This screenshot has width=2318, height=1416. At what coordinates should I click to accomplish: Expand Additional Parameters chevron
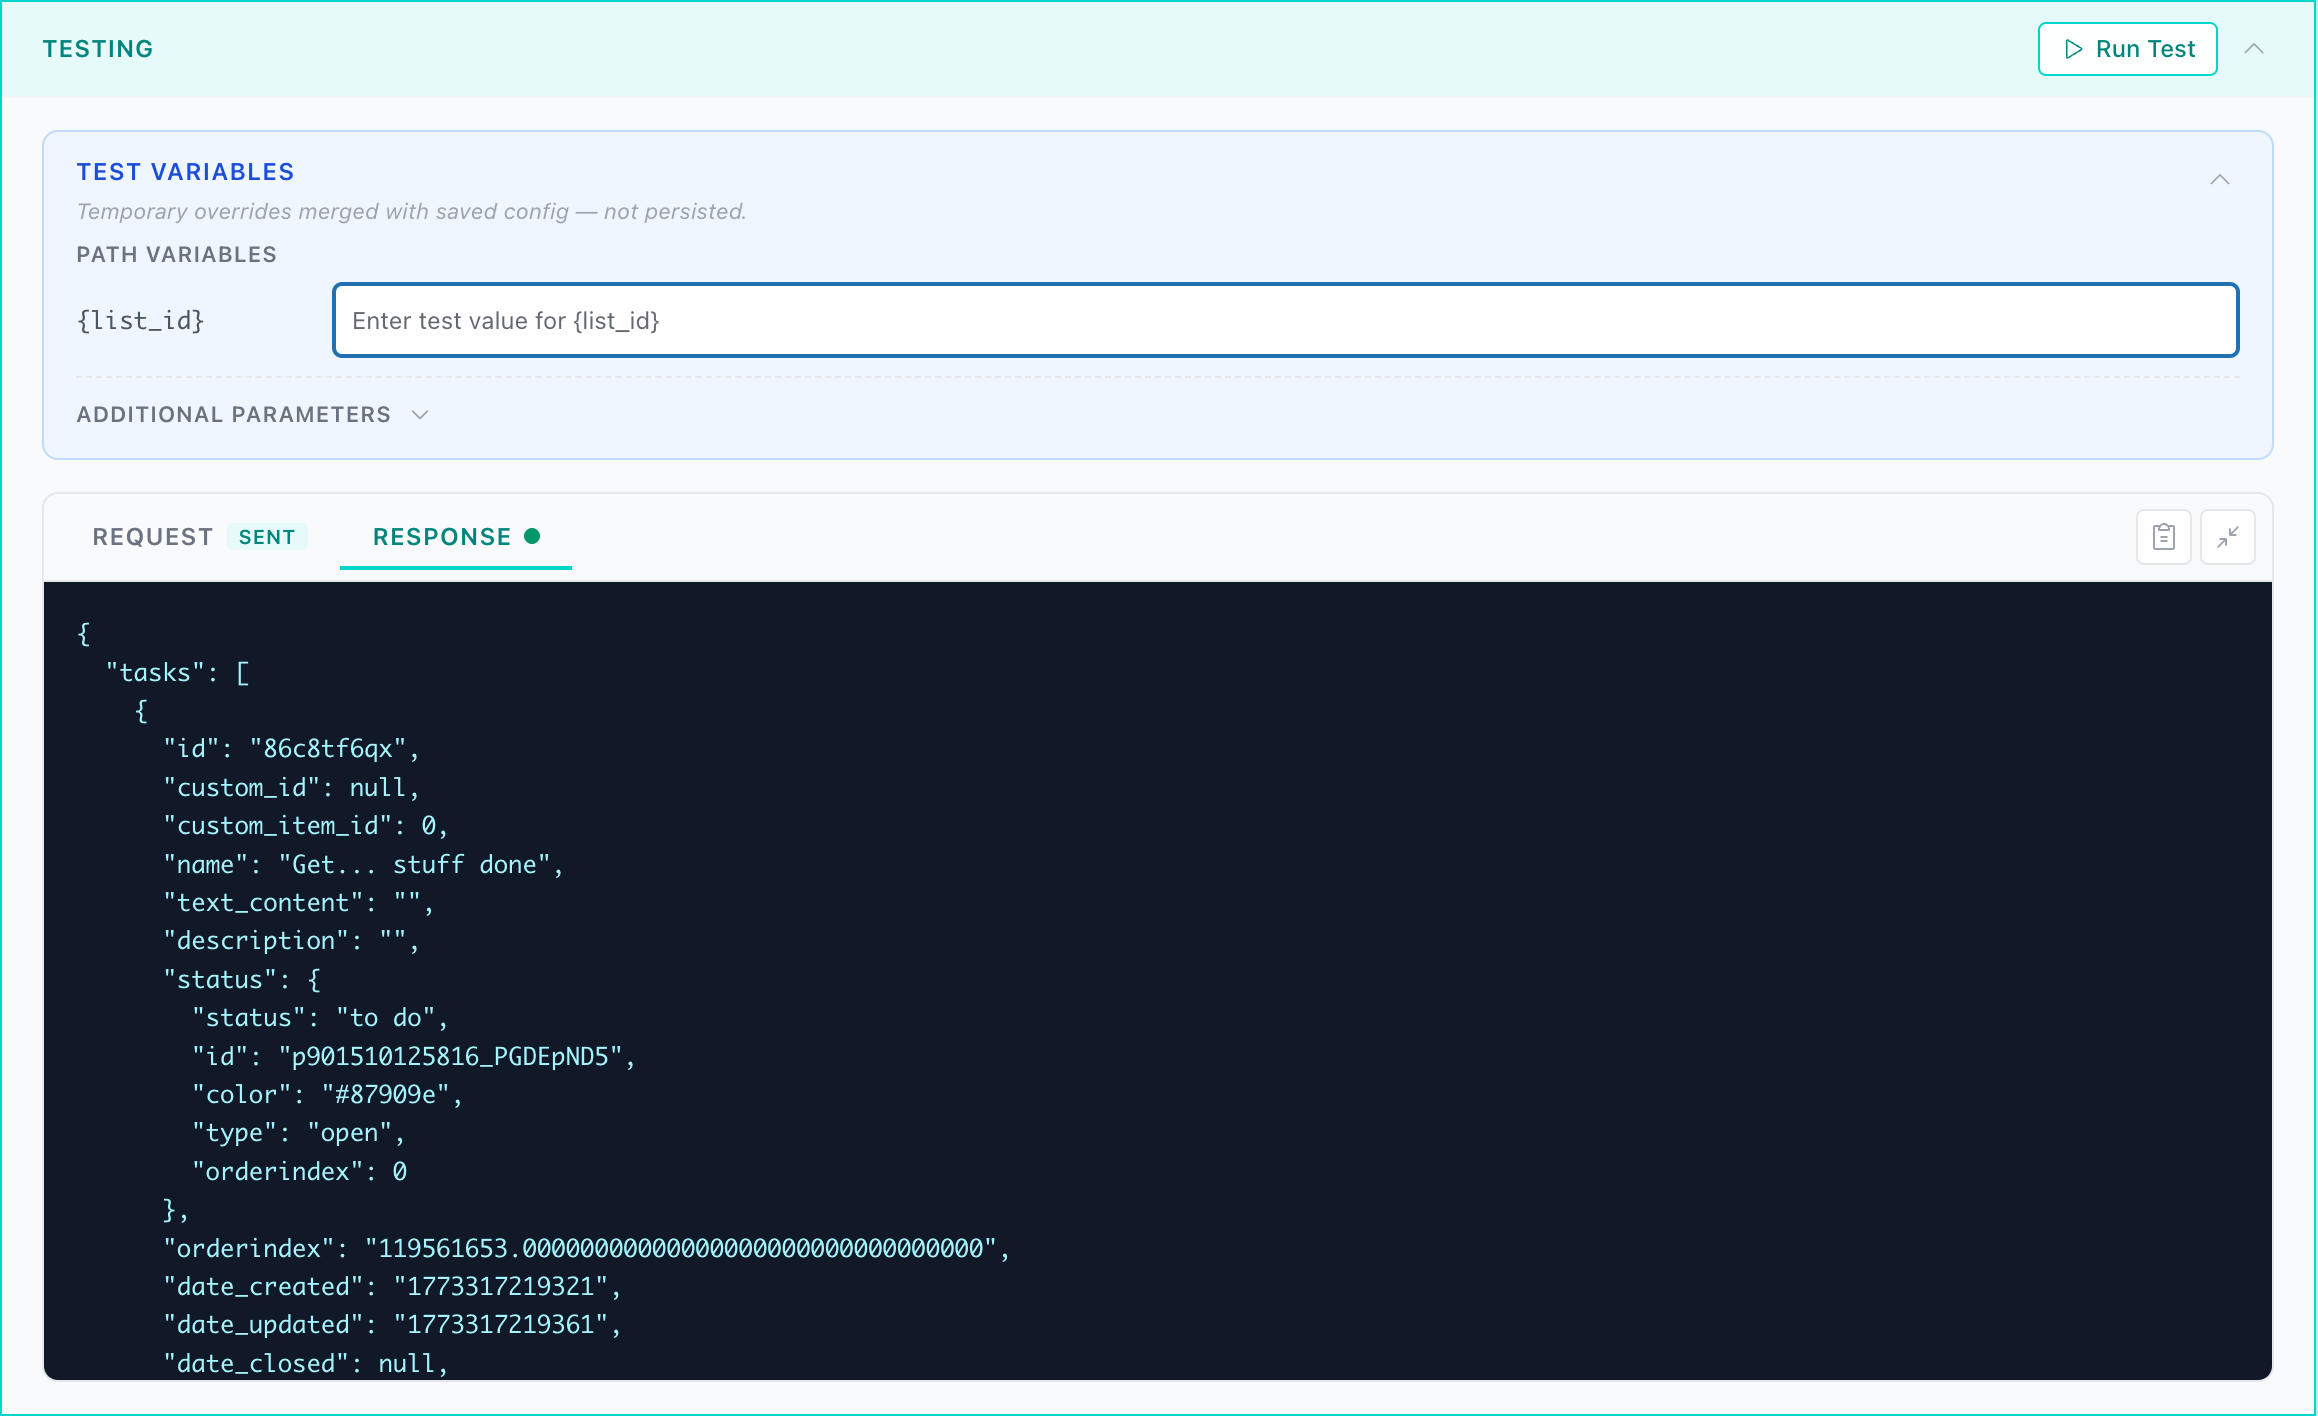click(x=420, y=415)
